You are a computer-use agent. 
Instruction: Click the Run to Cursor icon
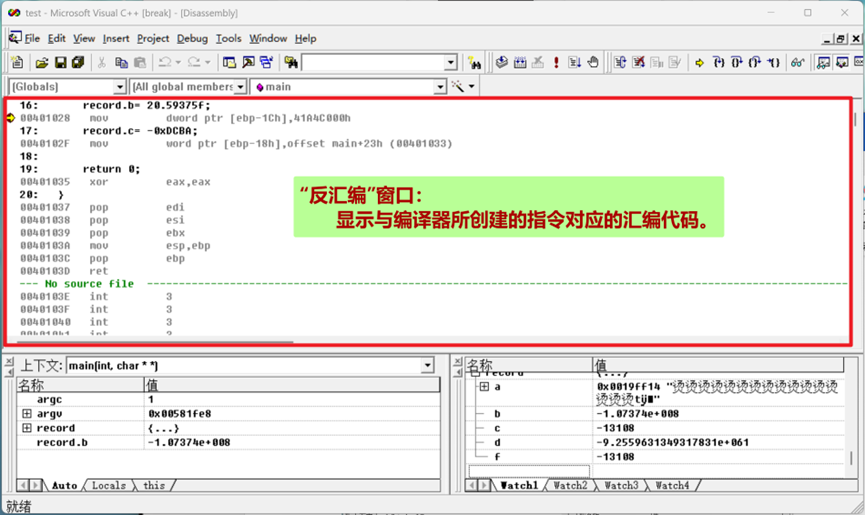pyautogui.click(x=773, y=62)
